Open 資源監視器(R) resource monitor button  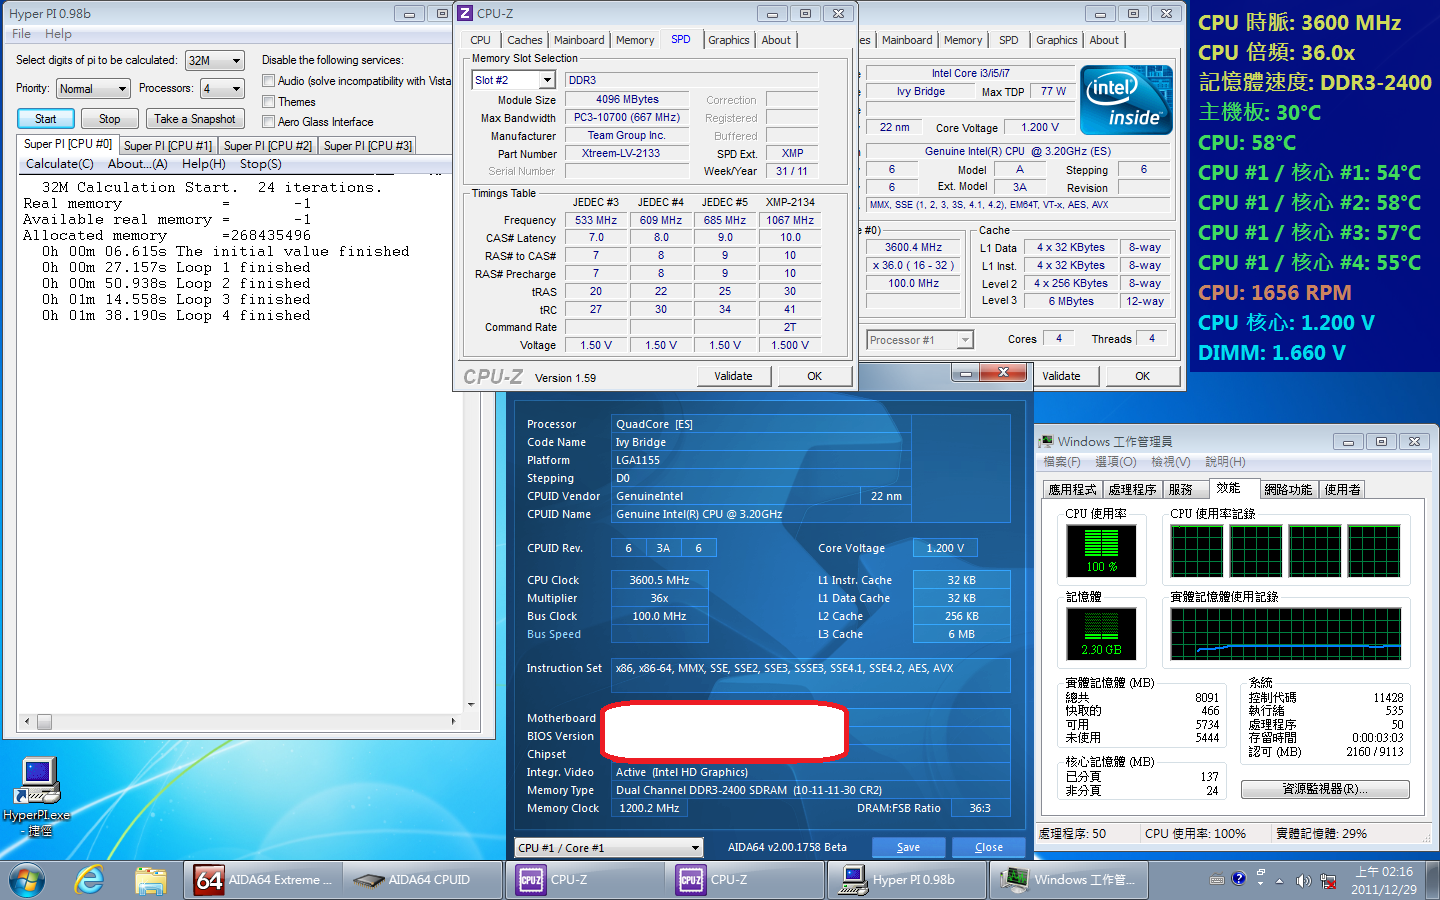click(x=1325, y=789)
